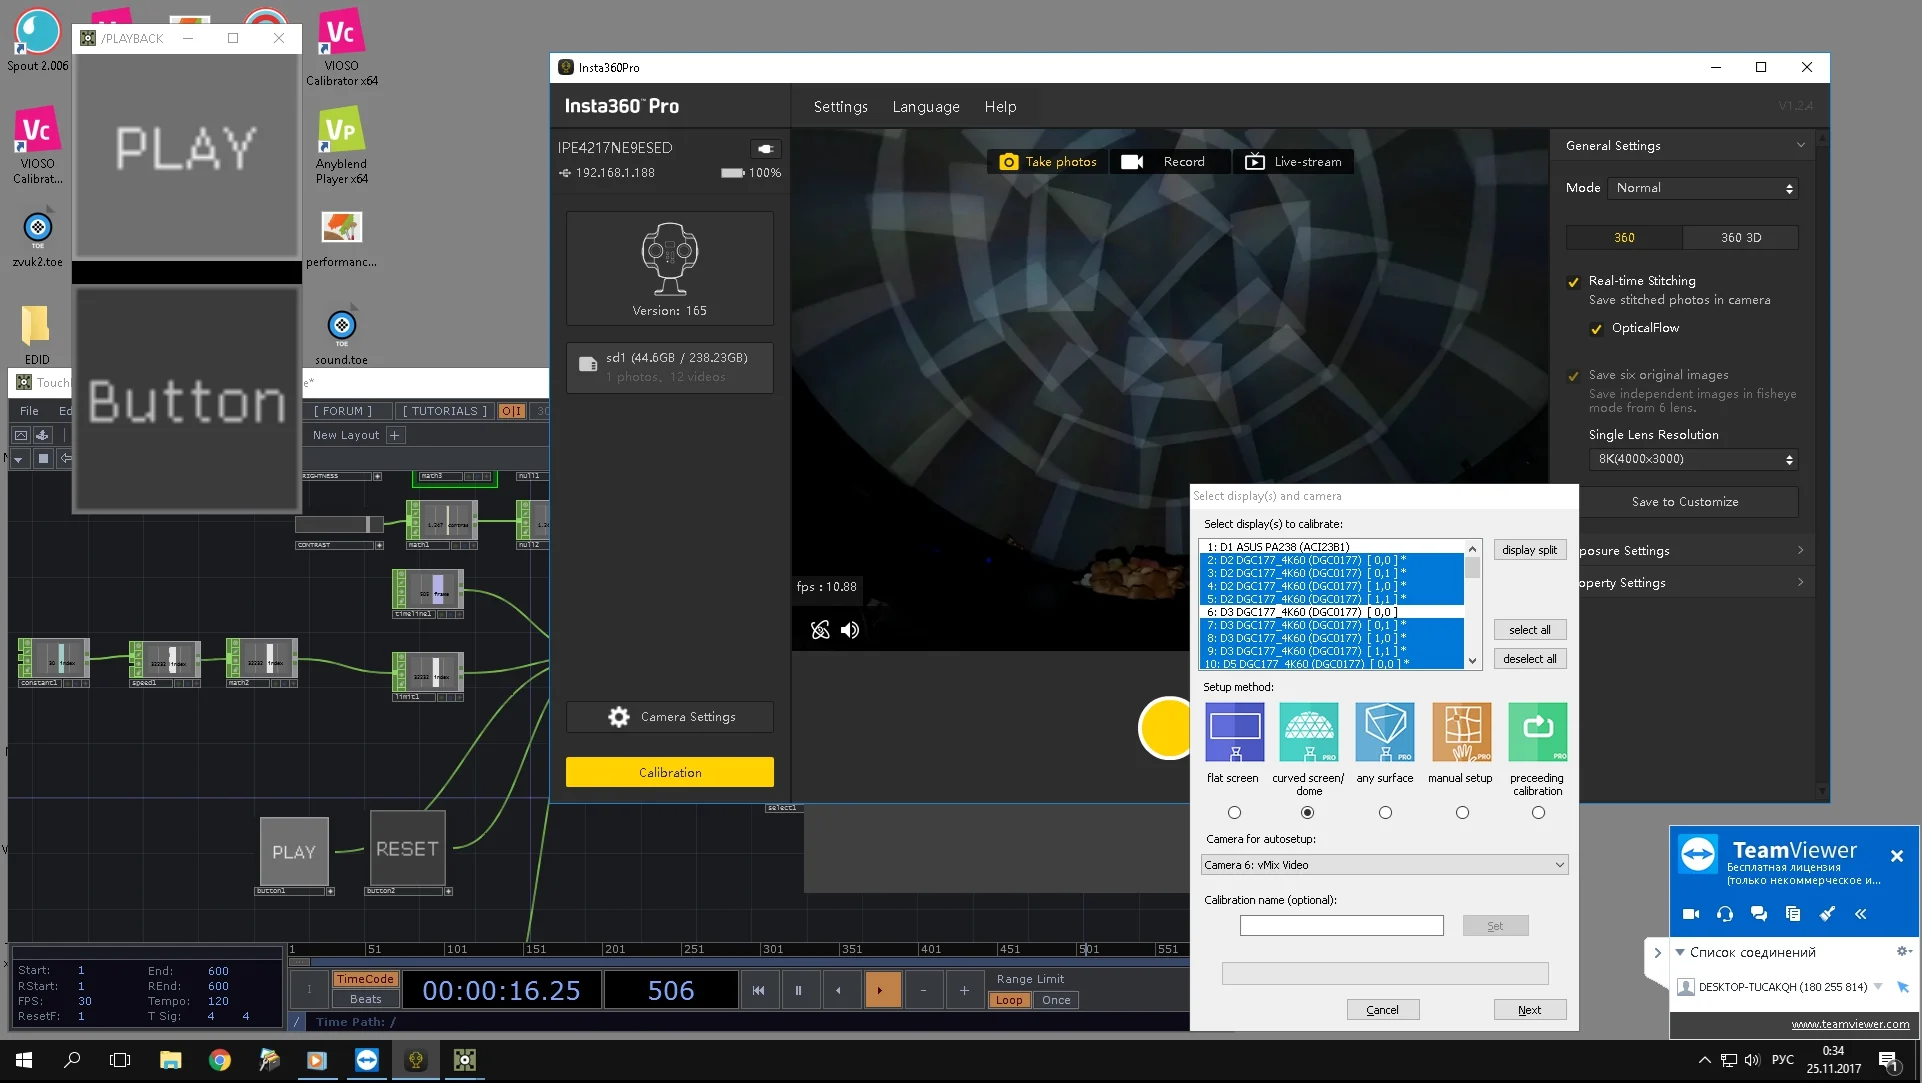Select flat screen radio button
This screenshot has width=1922, height=1083.
[x=1234, y=813]
